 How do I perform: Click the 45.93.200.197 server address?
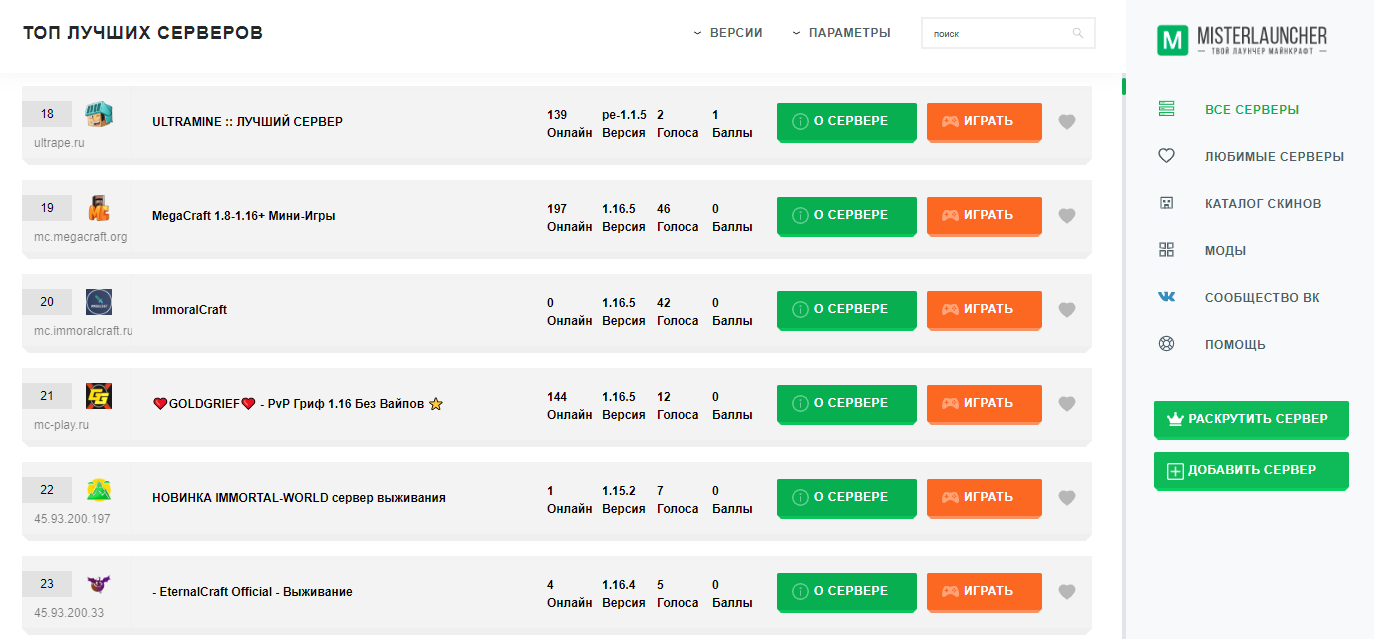[x=72, y=519]
